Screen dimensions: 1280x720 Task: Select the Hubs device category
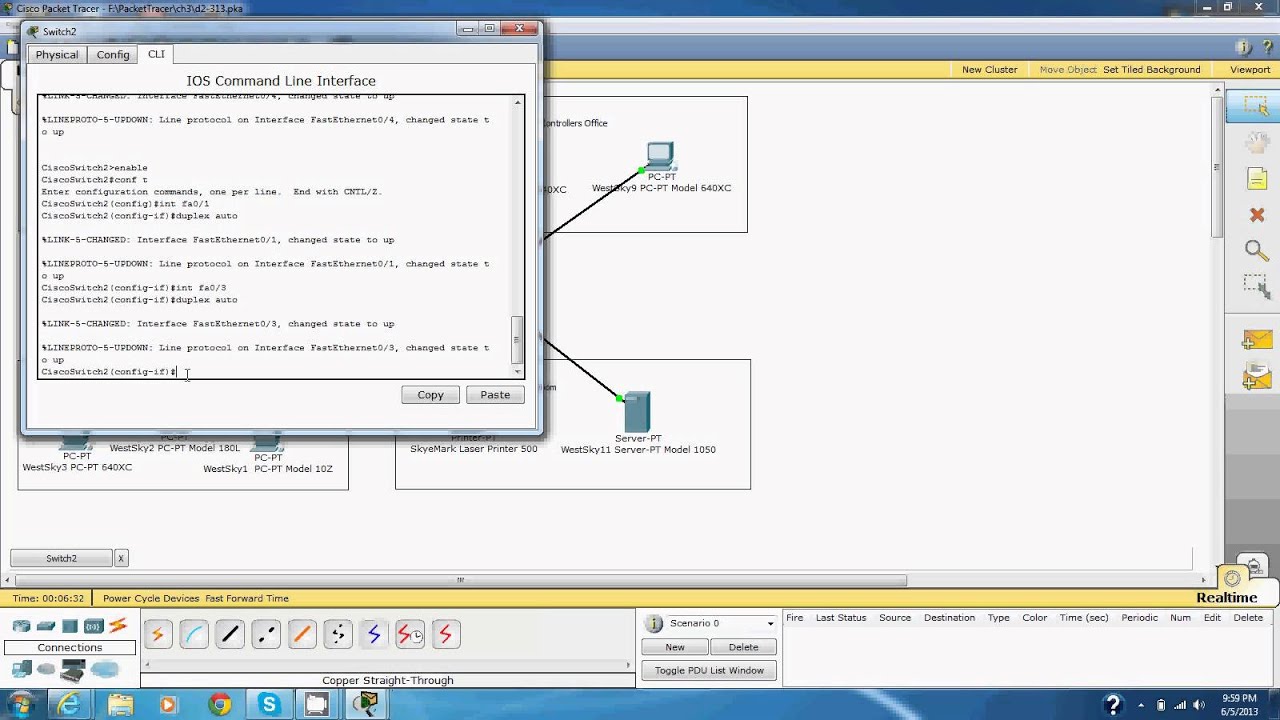coord(70,627)
